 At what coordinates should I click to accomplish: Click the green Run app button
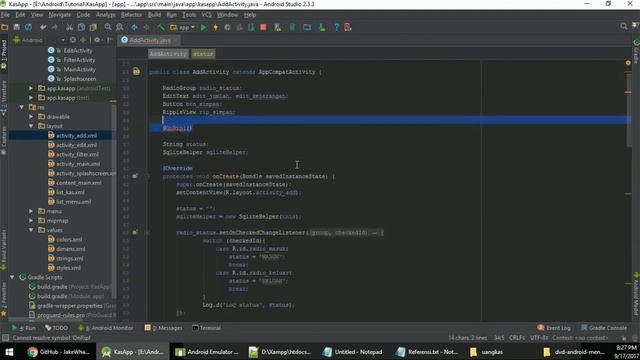tap(204, 27)
